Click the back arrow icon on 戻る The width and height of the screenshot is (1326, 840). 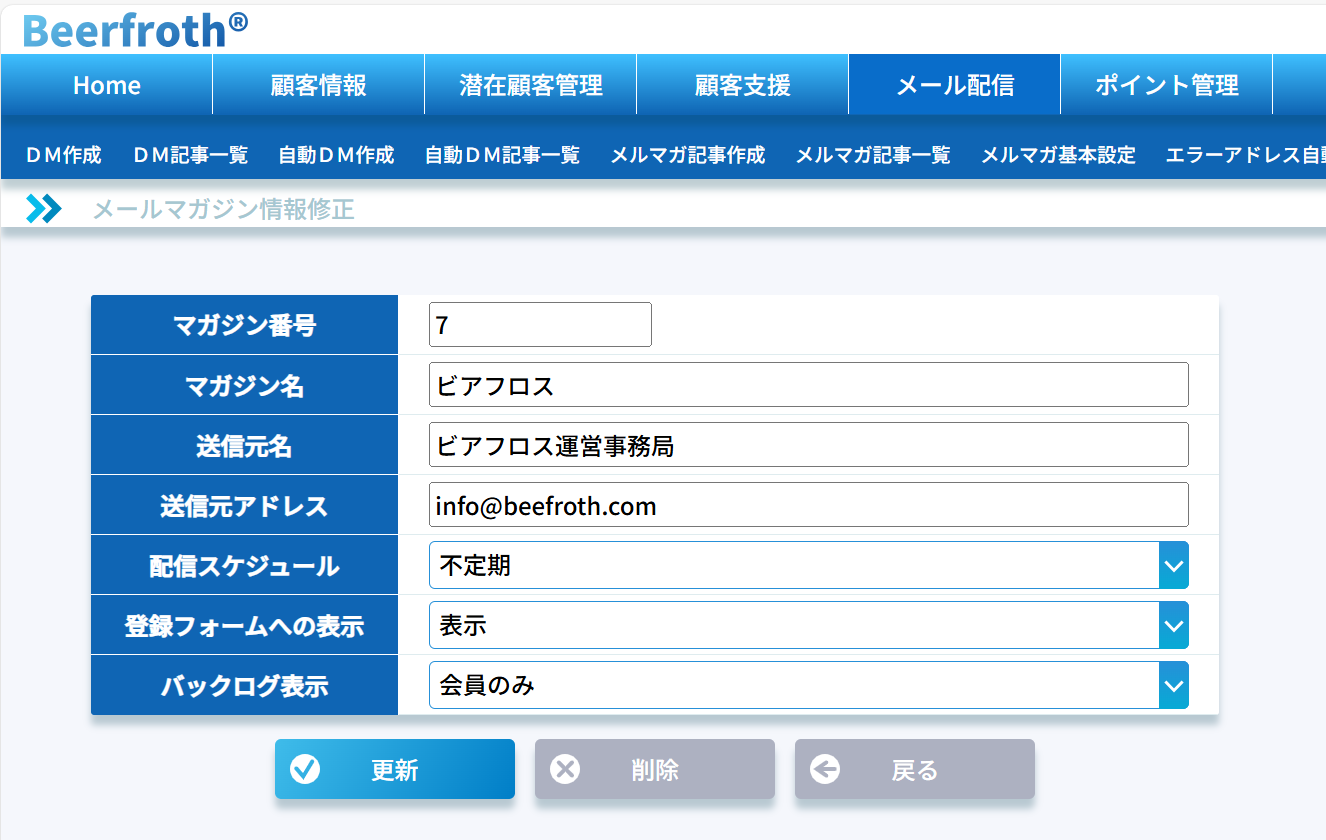pos(825,769)
